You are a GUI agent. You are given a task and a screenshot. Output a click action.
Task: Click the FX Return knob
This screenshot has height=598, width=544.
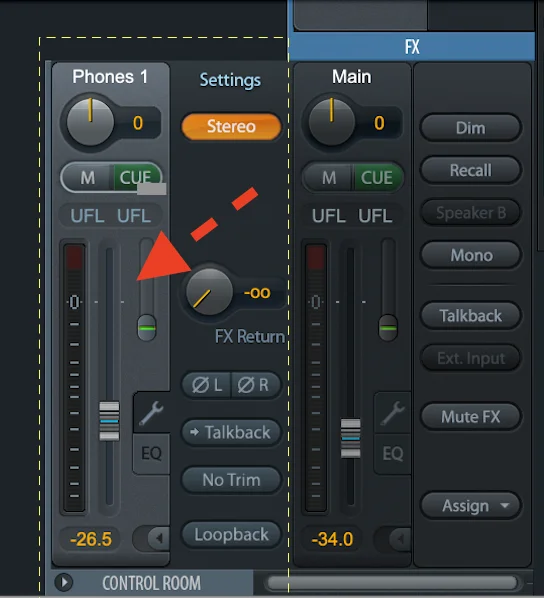pyautogui.click(x=209, y=292)
